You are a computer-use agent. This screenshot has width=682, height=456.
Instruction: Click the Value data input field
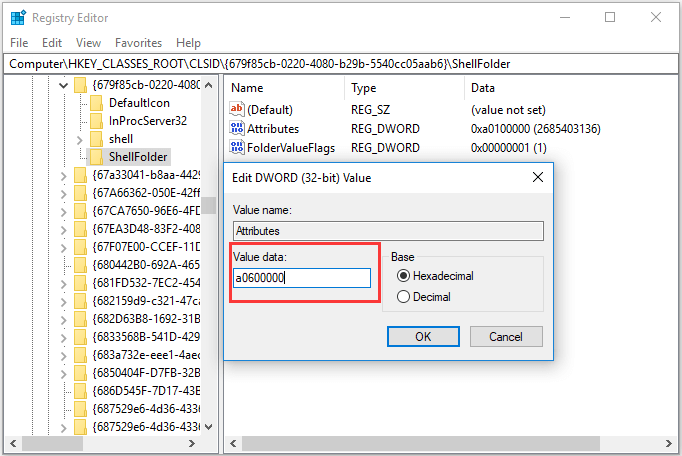point(302,278)
